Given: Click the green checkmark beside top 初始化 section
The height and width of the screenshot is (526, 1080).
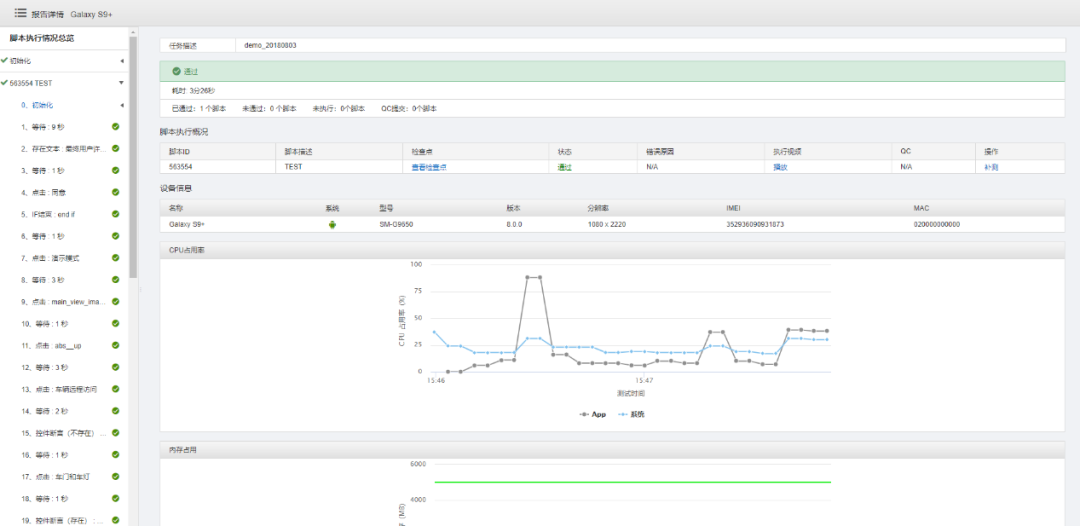Looking at the screenshot, I should (5, 61).
